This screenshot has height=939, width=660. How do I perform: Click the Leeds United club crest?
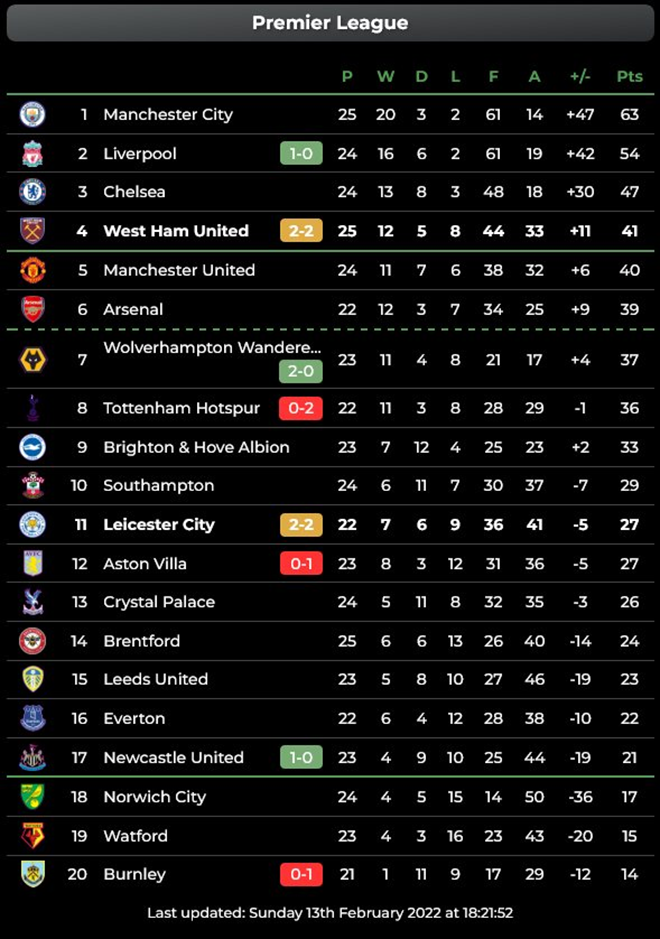pyautogui.click(x=31, y=679)
